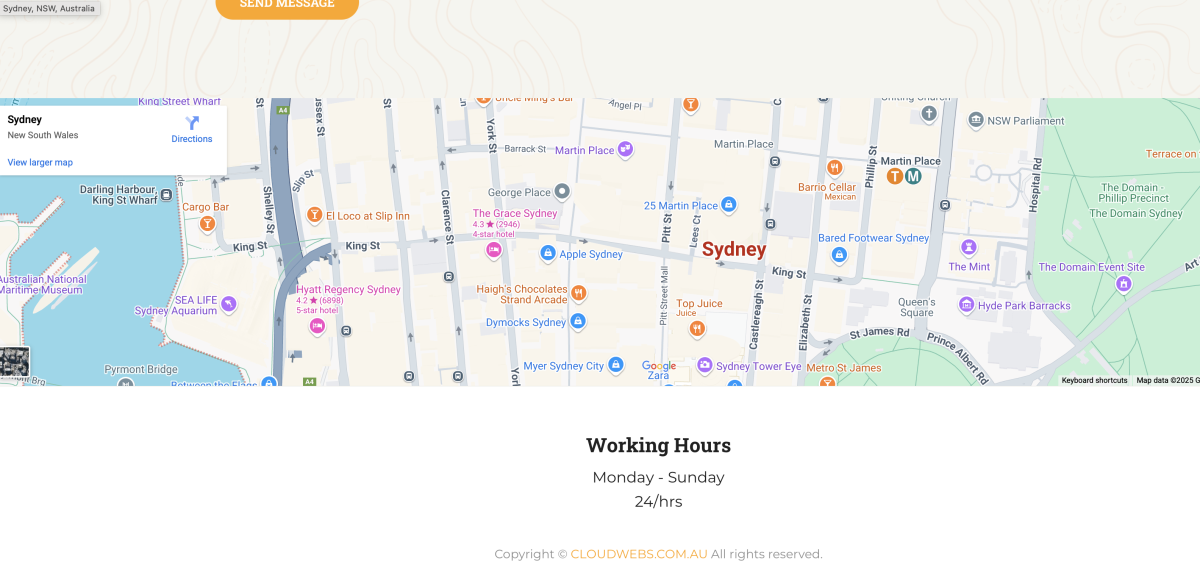Select Hyatt Regency Sydney hotel pin
The image size is (1200, 584).
click(x=317, y=326)
